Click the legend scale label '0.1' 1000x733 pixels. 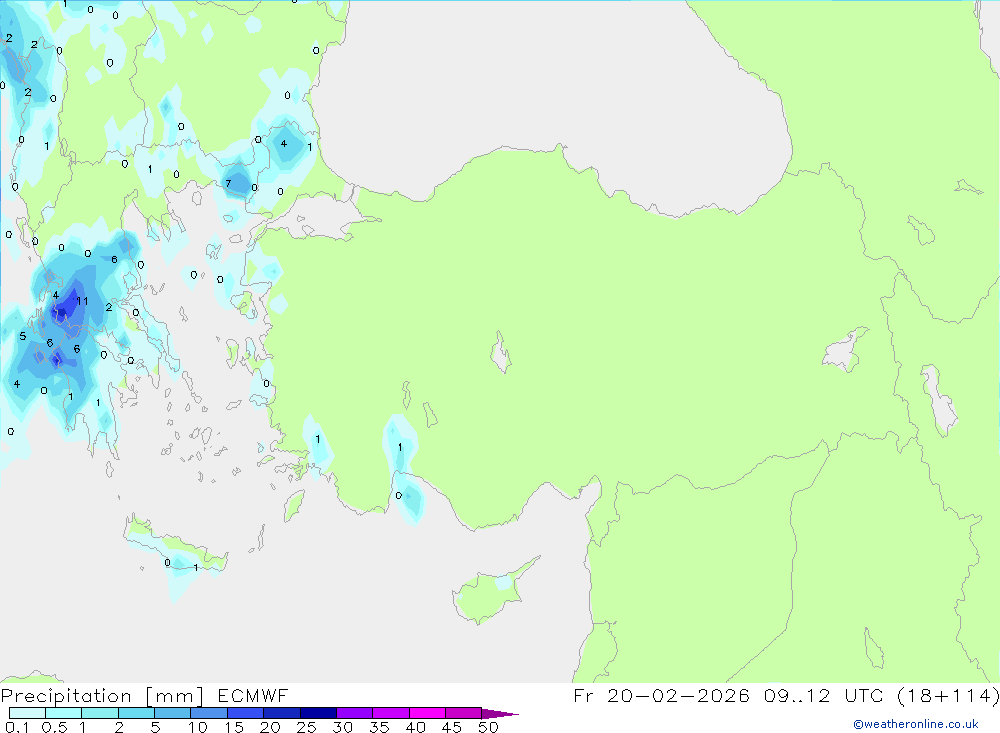[17, 727]
